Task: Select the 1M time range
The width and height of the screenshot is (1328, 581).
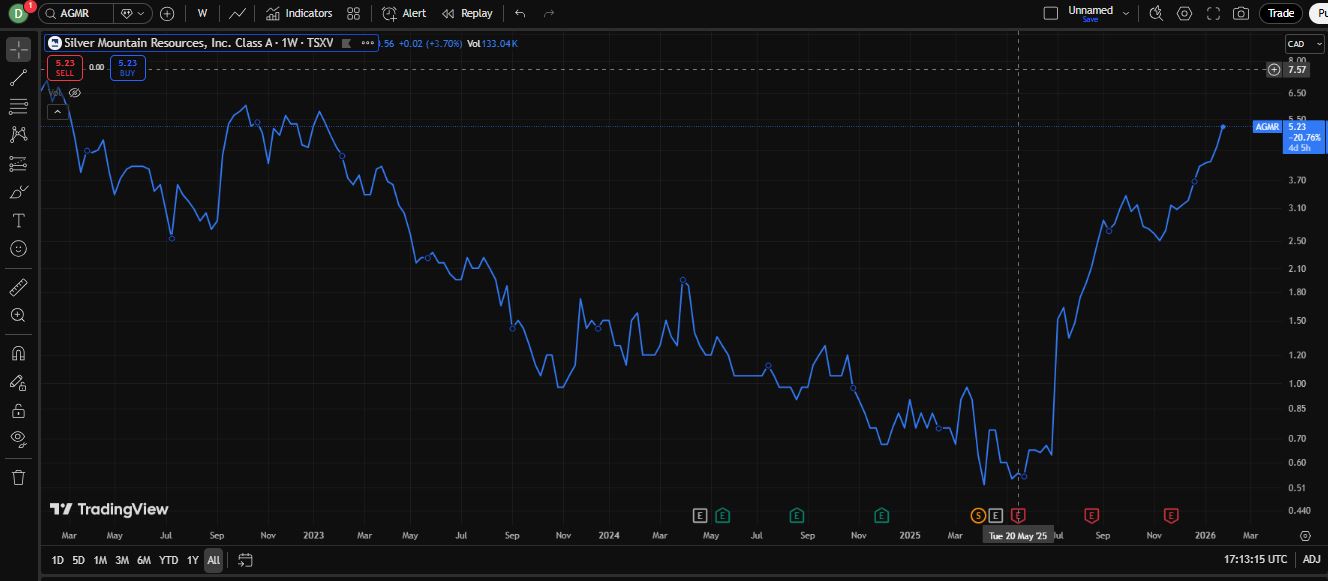Action: (x=100, y=560)
